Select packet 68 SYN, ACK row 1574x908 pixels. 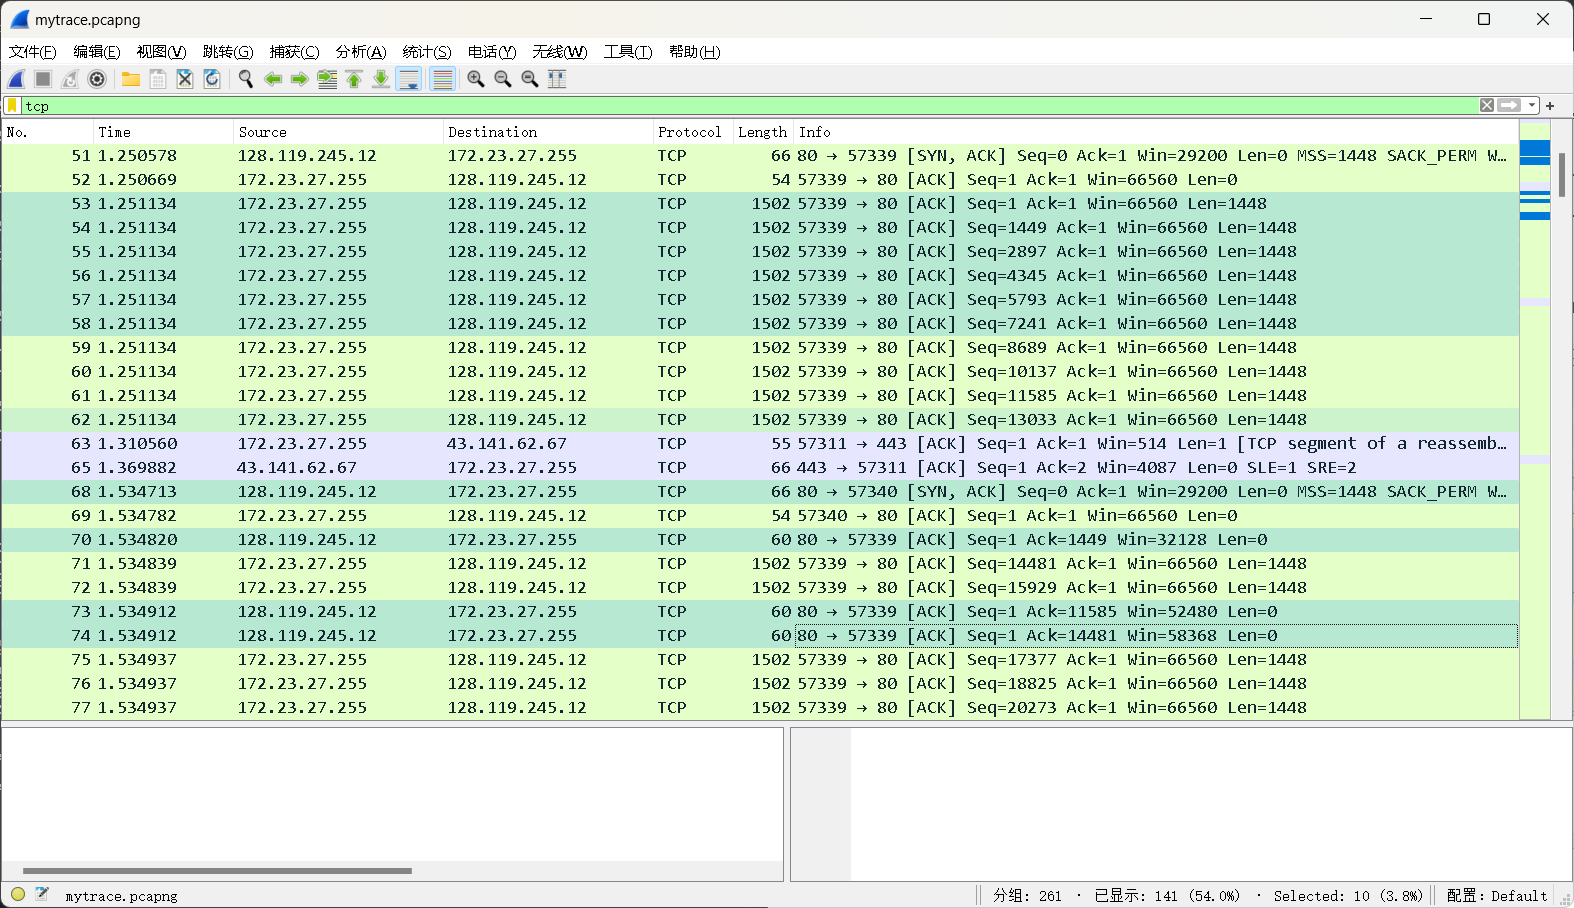tap(760, 492)
